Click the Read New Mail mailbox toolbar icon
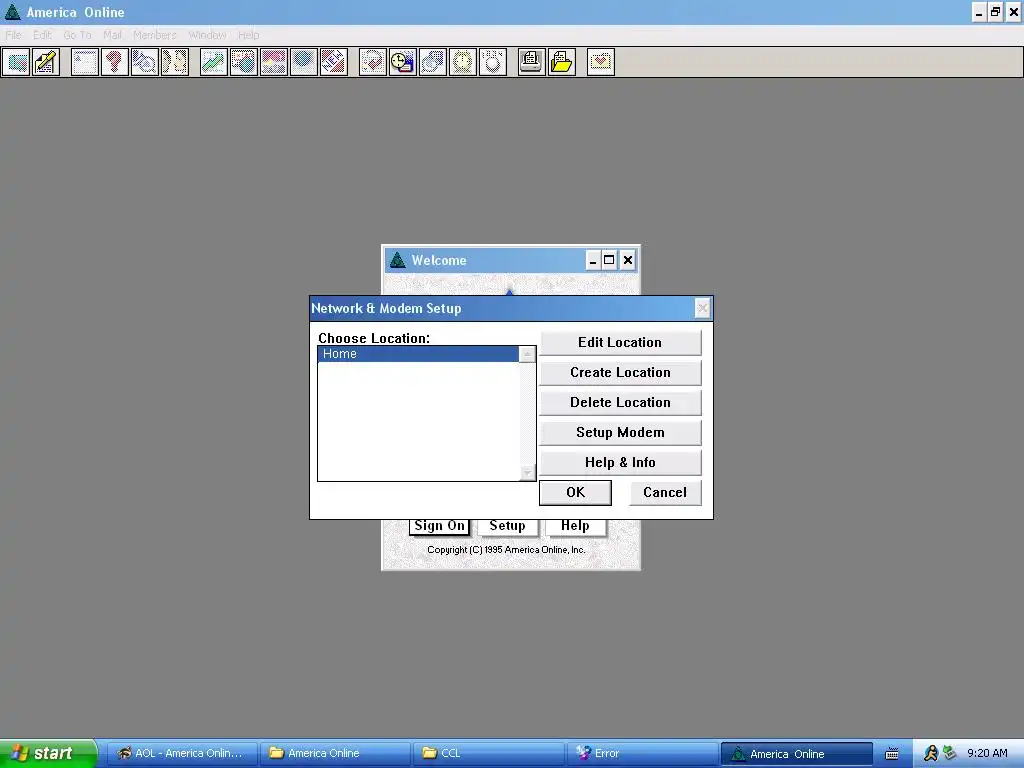Viewport: 1024px width, 768px height. pos(16,62)
